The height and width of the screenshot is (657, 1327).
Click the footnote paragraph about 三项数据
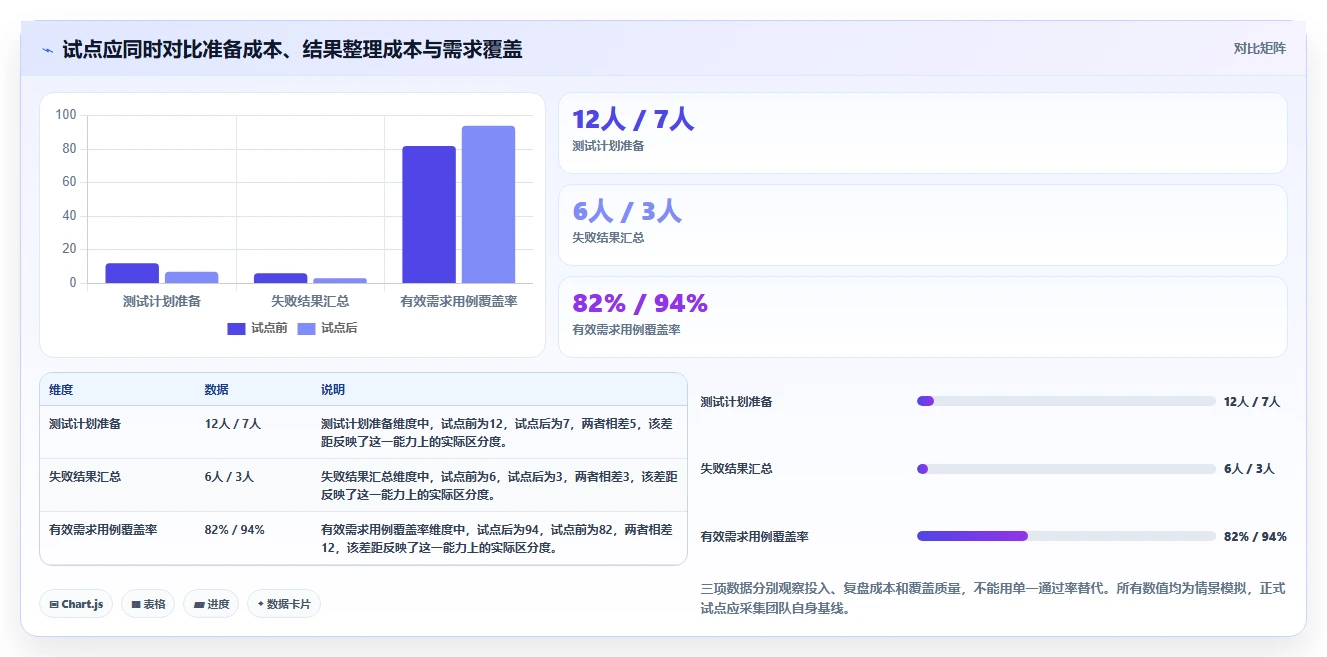point(993,598)
